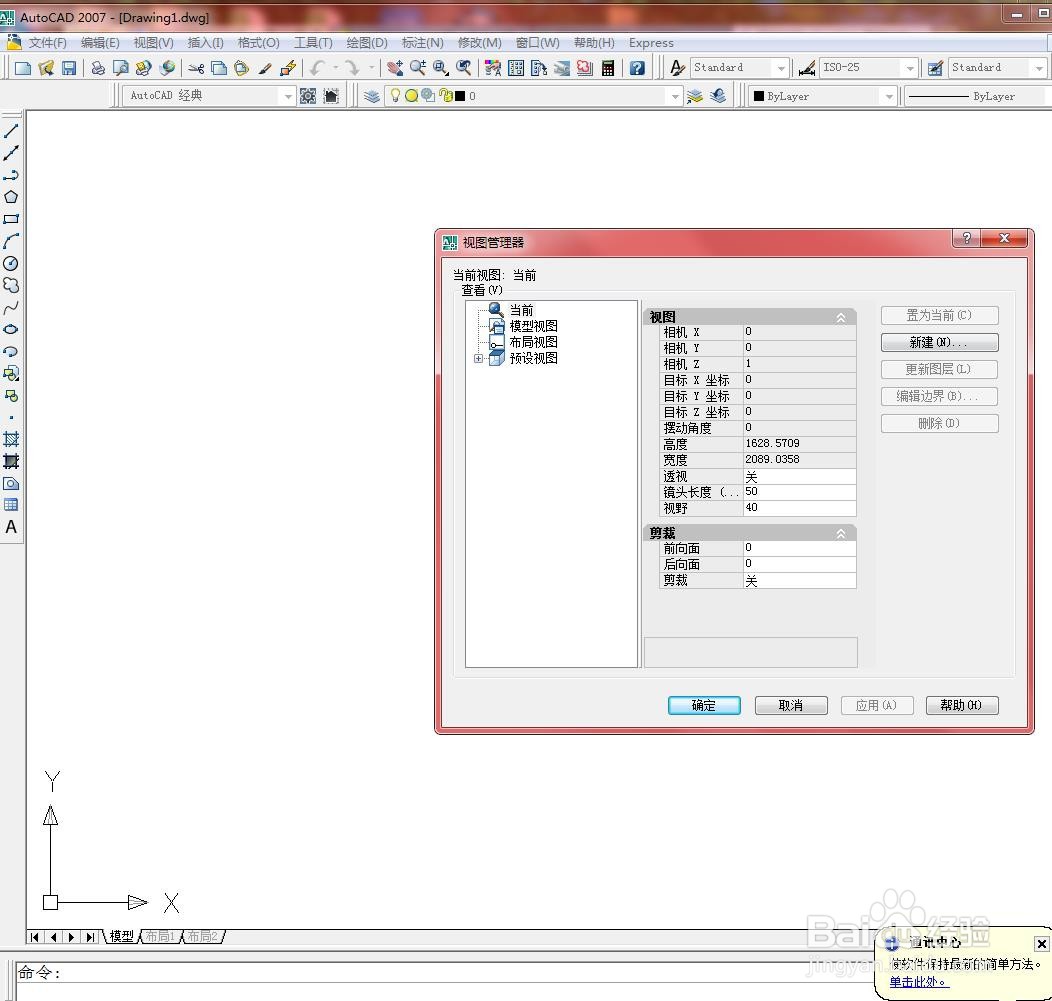1052x1001 pixels.
Task: Select the Polygon tool
Action: click(11, 197)
